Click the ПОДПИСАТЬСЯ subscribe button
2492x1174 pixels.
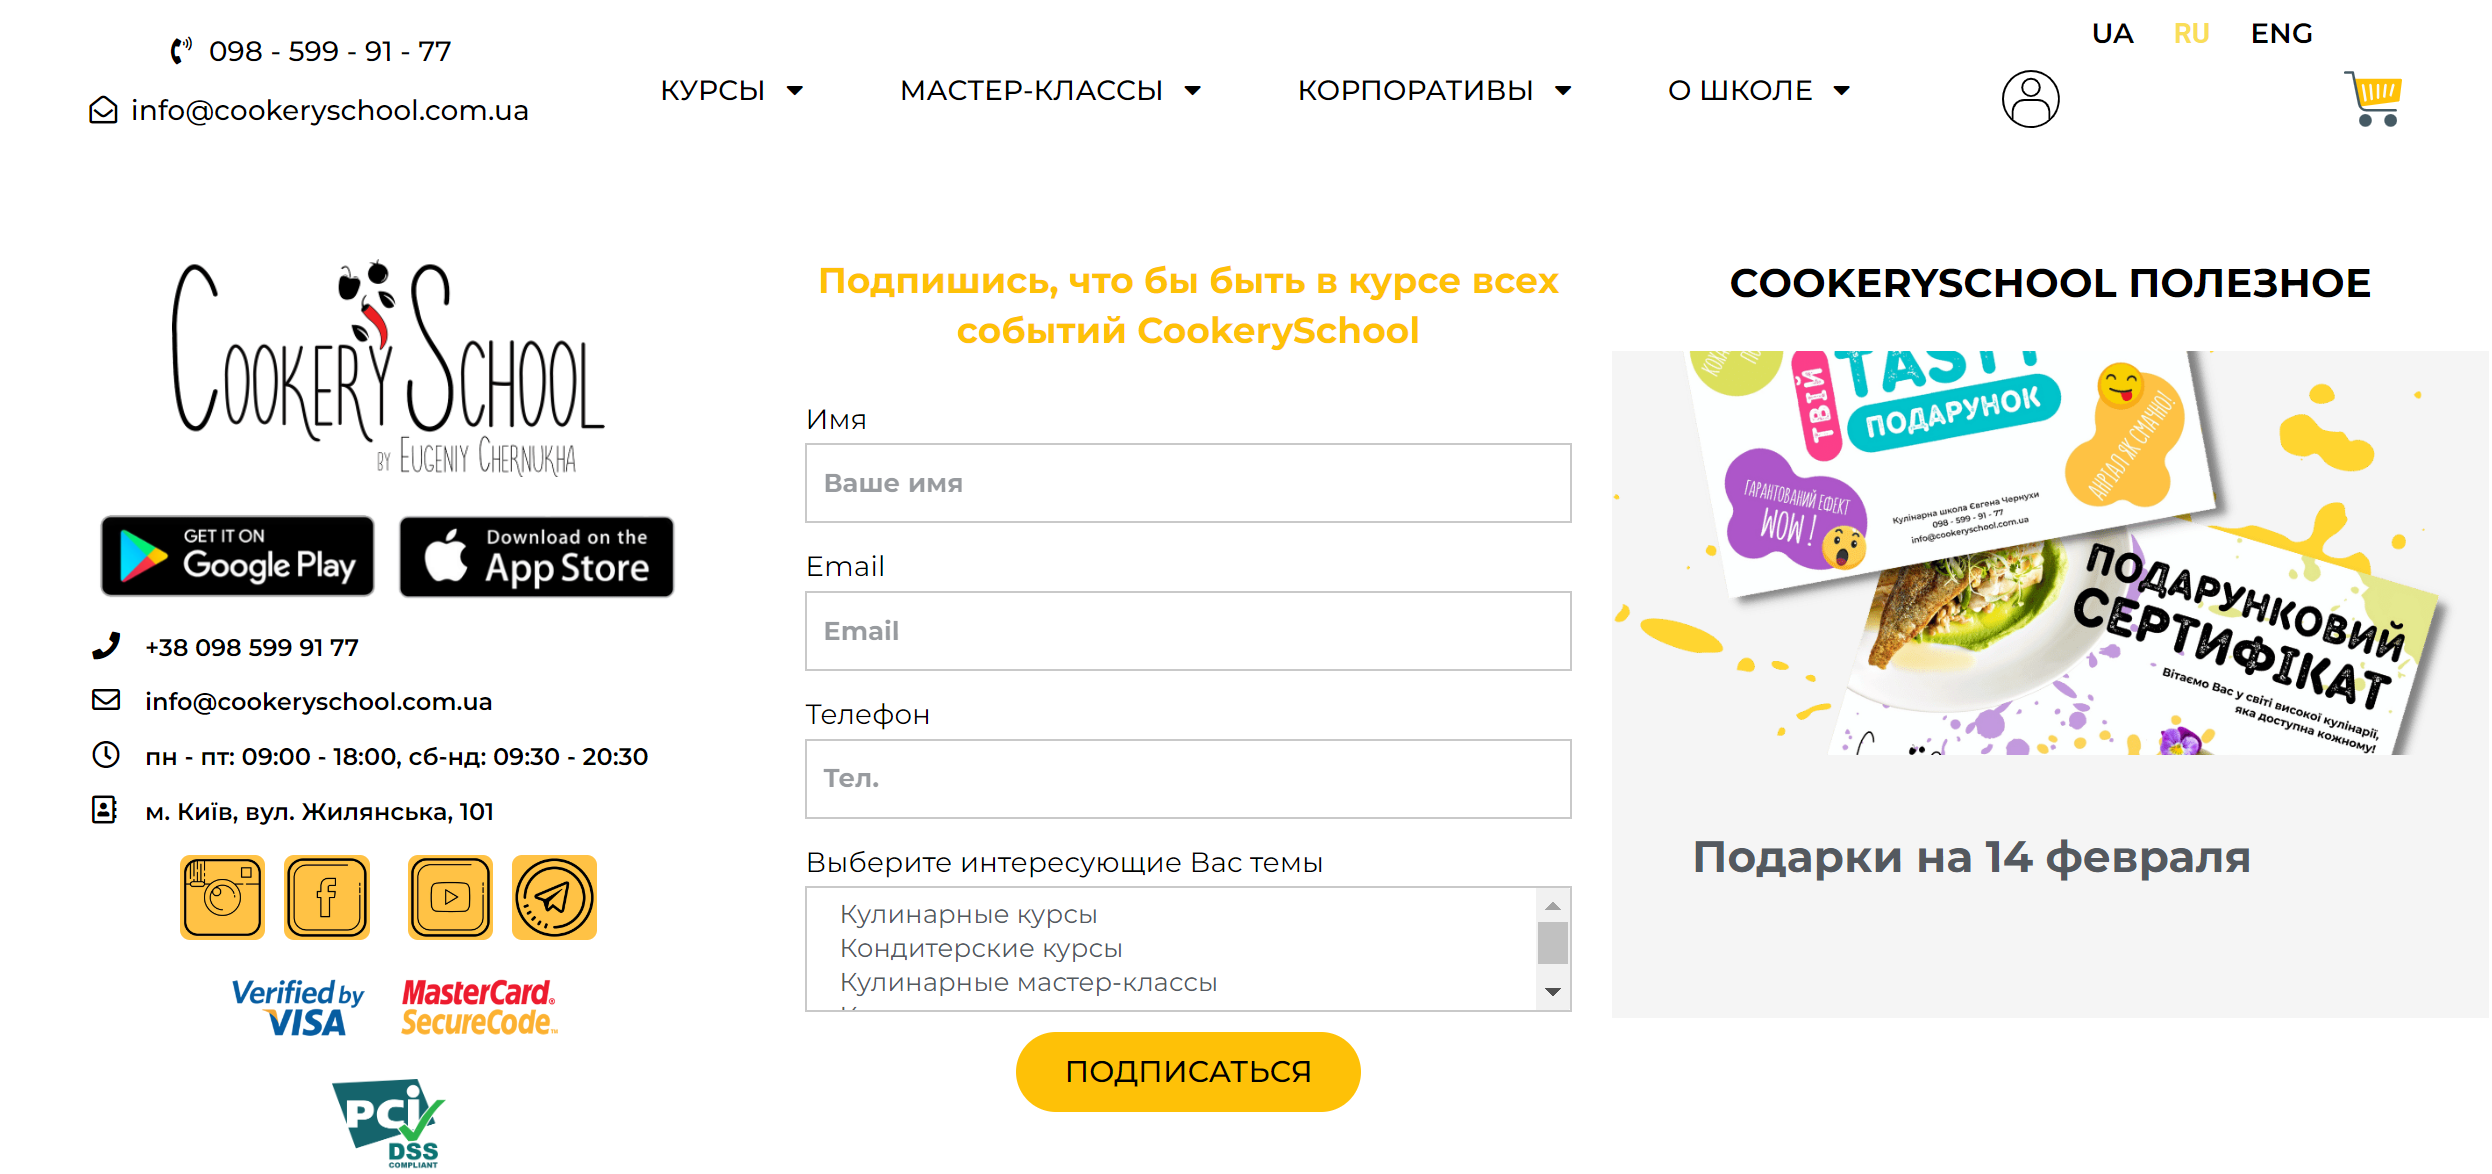1188,1071
